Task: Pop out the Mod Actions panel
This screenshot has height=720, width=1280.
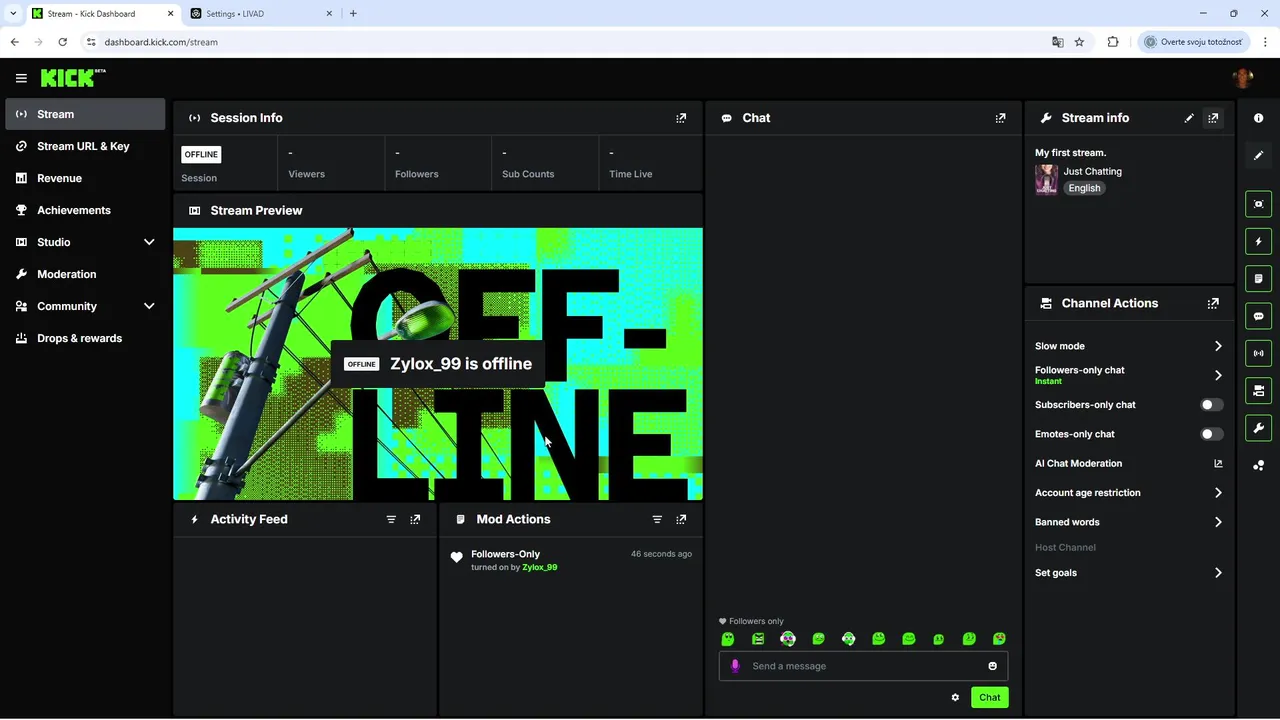Action: click(x=681, y=519)
